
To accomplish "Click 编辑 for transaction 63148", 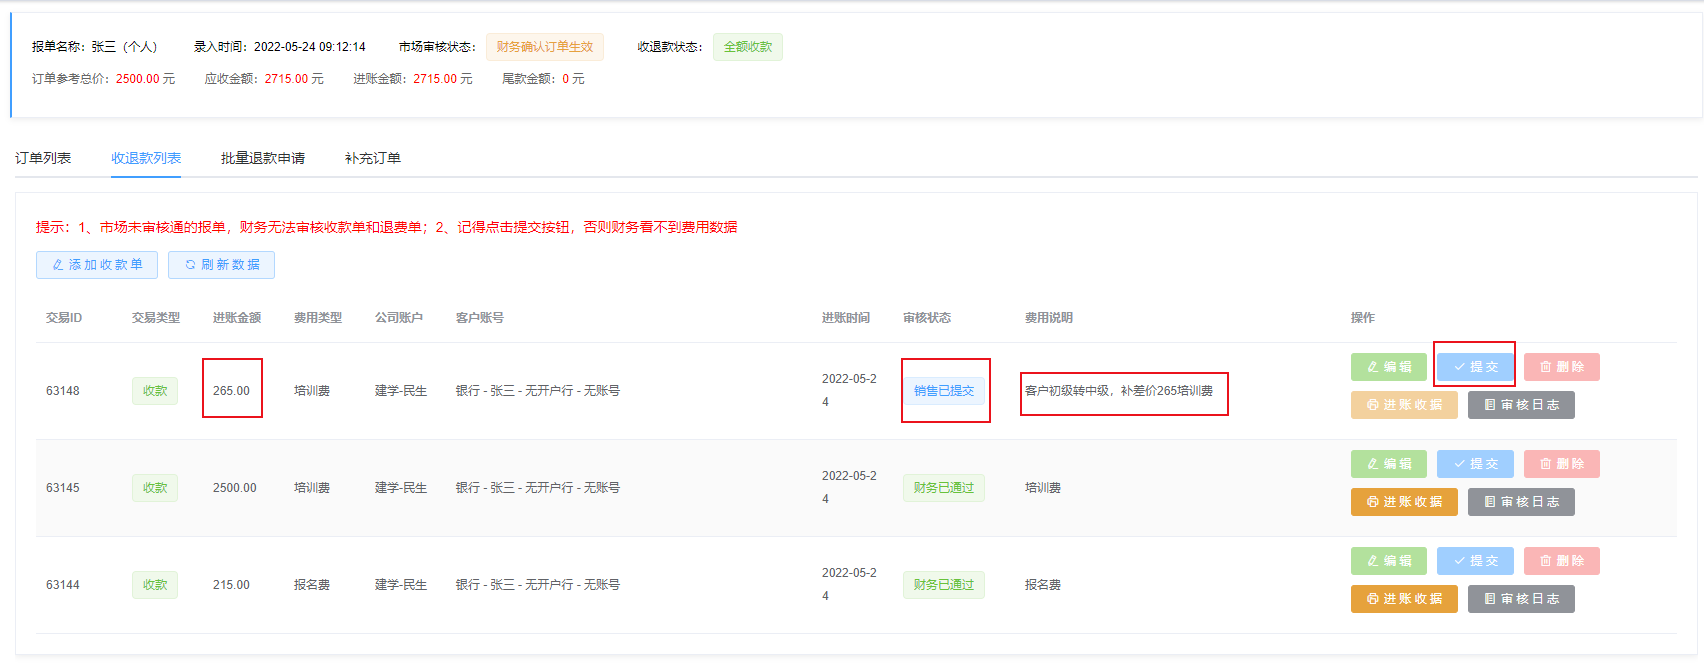I will pyautogui.click(x=1389, y=367).
